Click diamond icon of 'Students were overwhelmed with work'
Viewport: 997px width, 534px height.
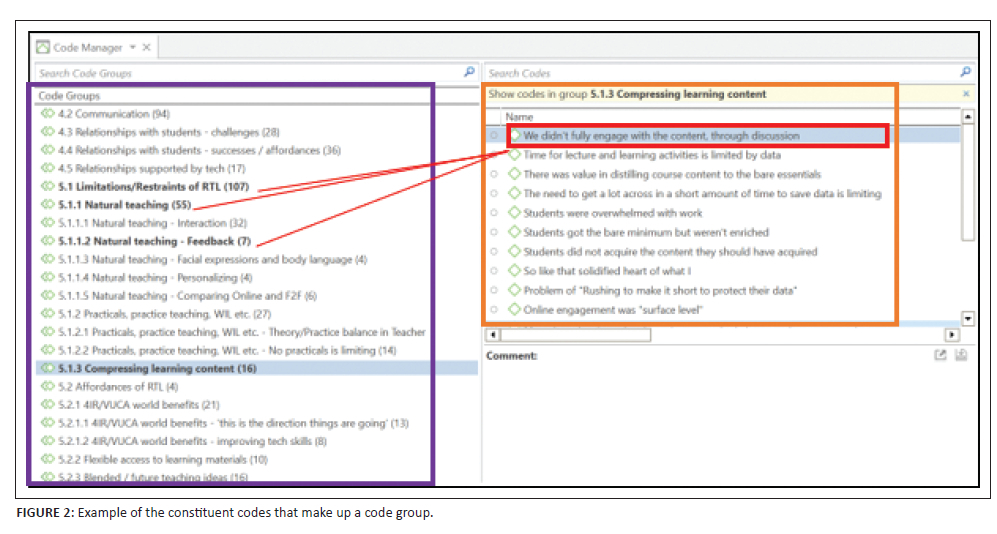coord(515,213)
